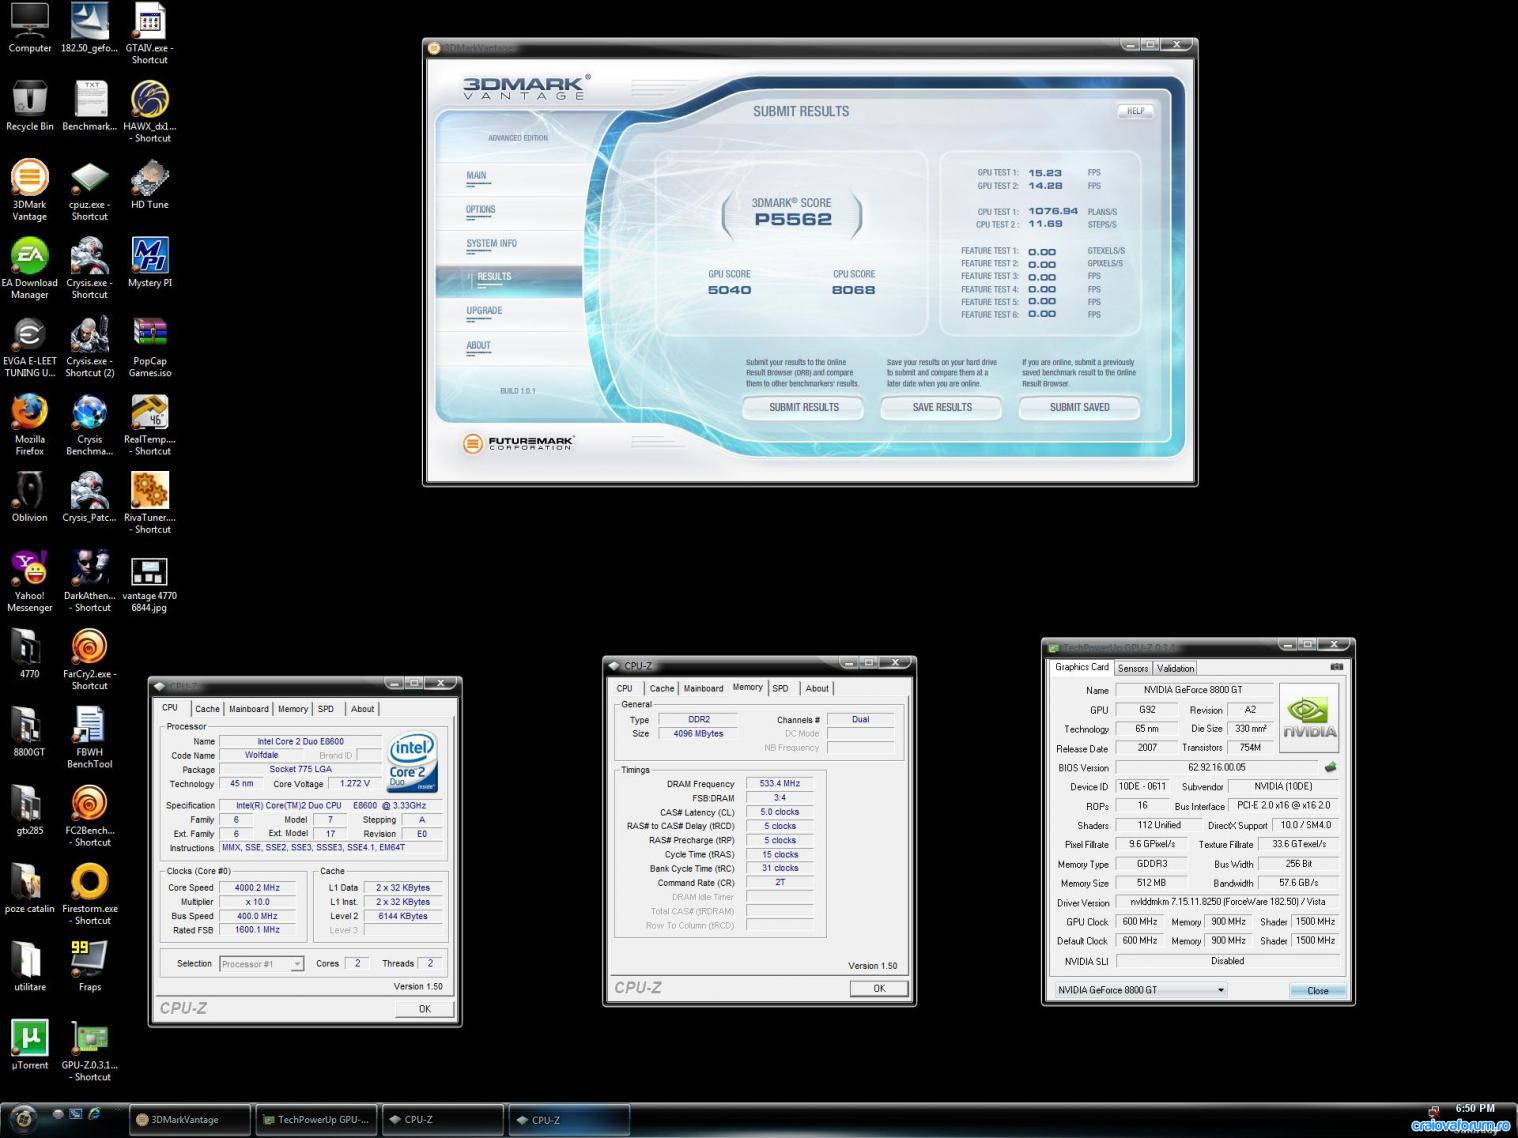Click GPU-Z BIOS Version 62.92.16.00.05 field

click(1217, 768)
